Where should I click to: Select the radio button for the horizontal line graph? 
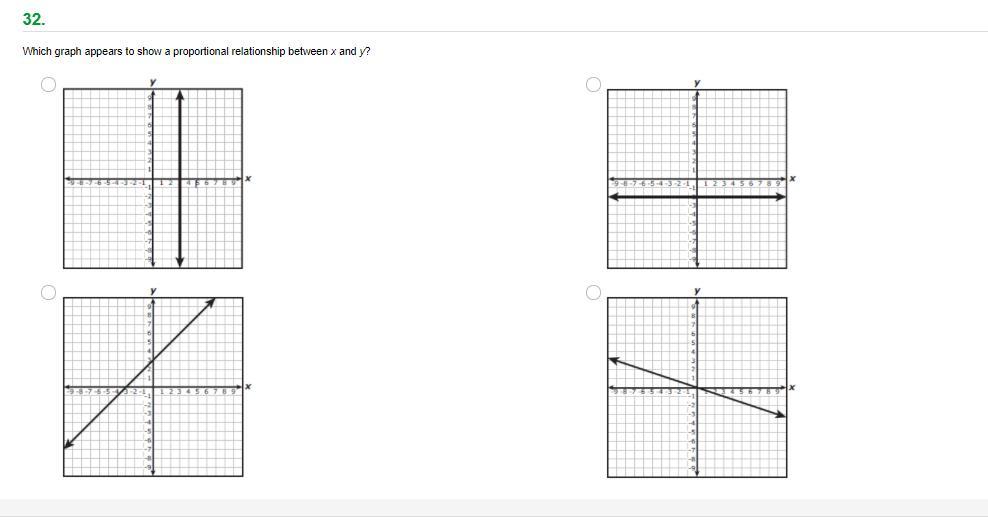[x=593, y=84]
